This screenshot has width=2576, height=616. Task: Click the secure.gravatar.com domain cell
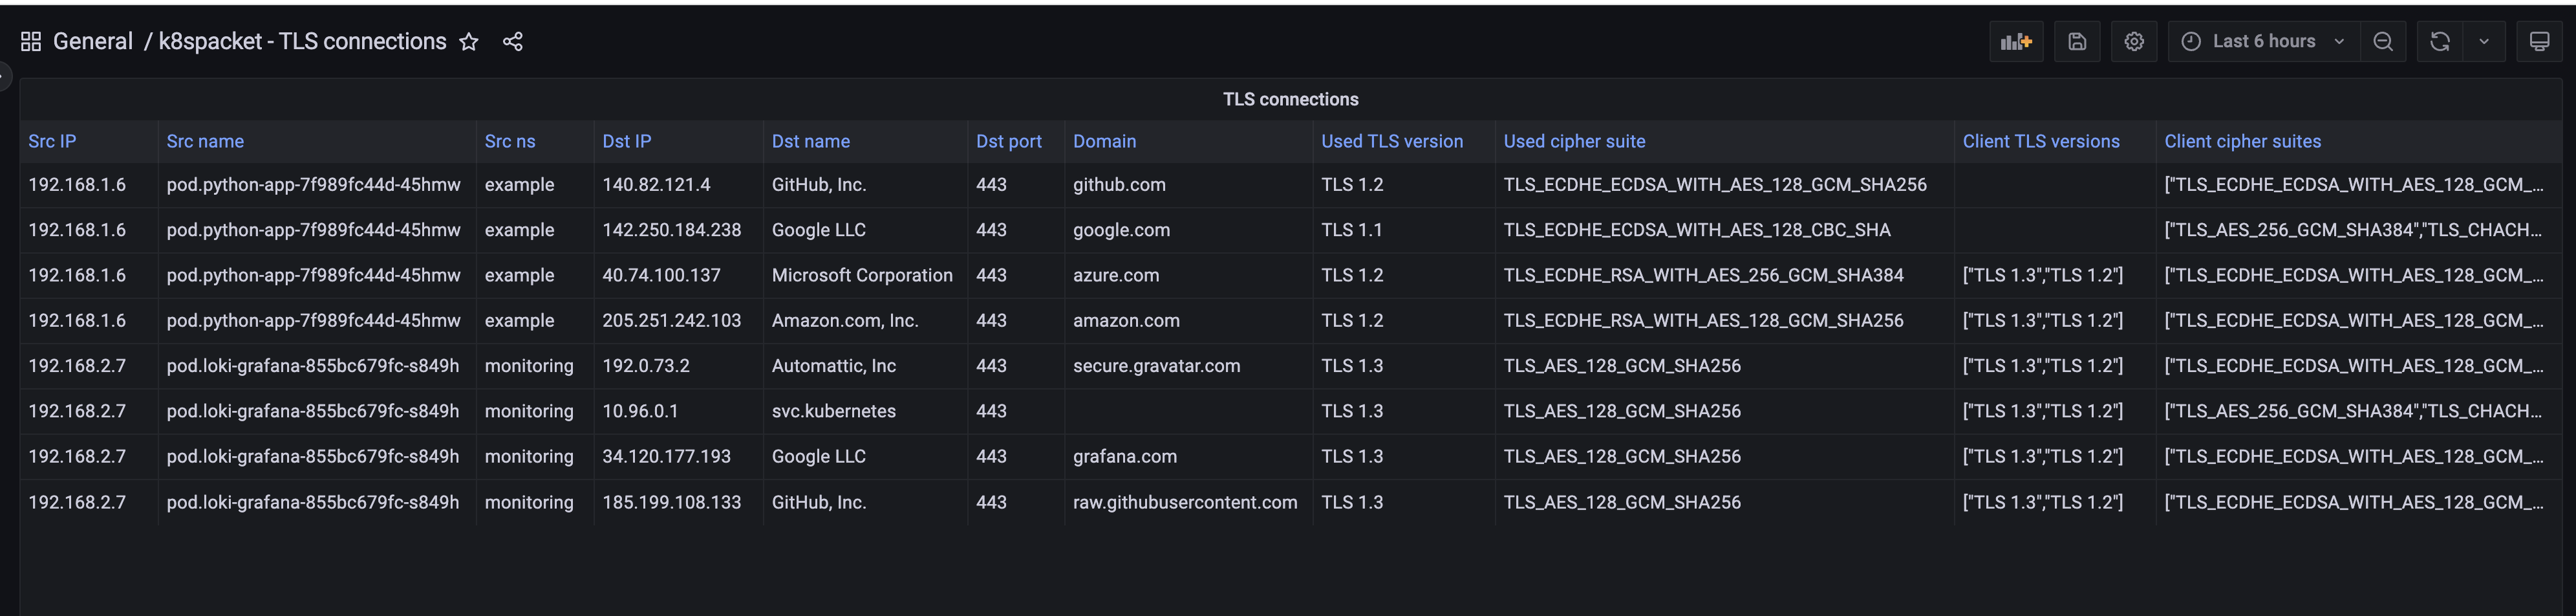1188,366
